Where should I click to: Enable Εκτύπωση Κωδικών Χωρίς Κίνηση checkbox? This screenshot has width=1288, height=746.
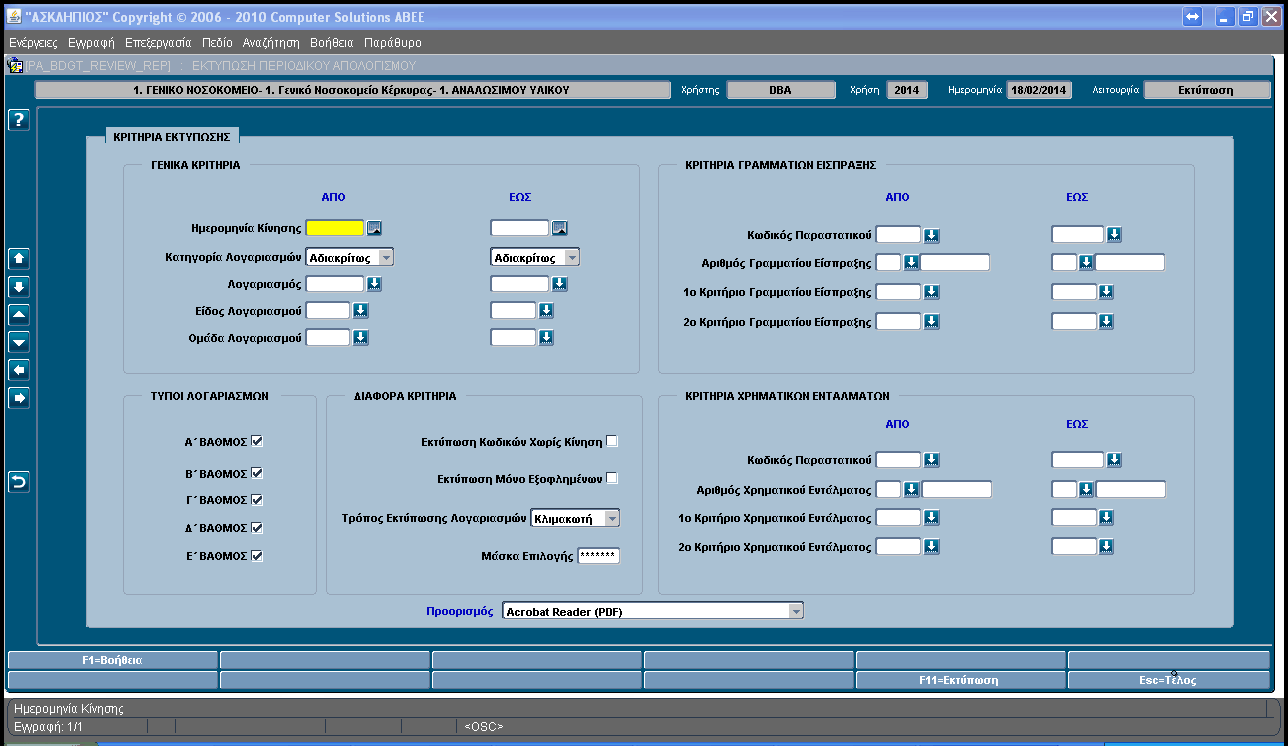[x=612, y=441]
